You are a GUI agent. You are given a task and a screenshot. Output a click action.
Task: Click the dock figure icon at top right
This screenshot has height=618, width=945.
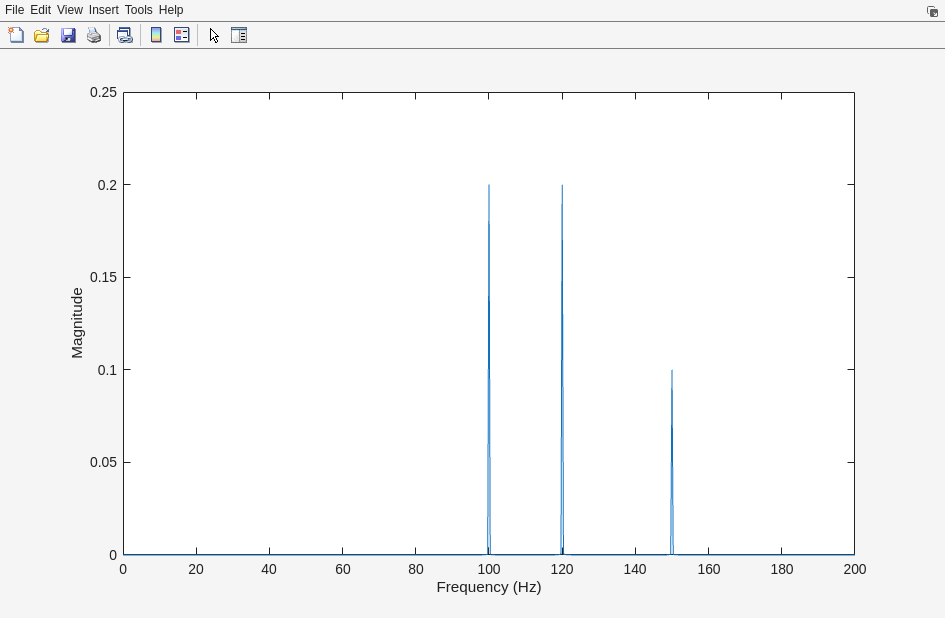[x=932, y=11]
